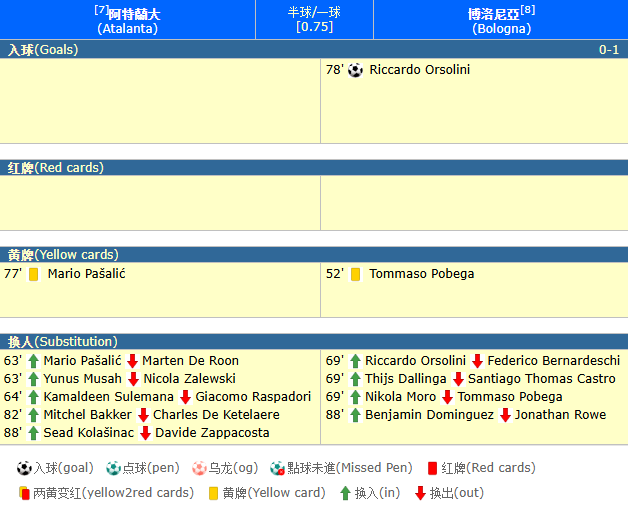628x512 pixels.
Task: Click green in-arrow before Mario Pašalić substitution
Action: (33, 361)
